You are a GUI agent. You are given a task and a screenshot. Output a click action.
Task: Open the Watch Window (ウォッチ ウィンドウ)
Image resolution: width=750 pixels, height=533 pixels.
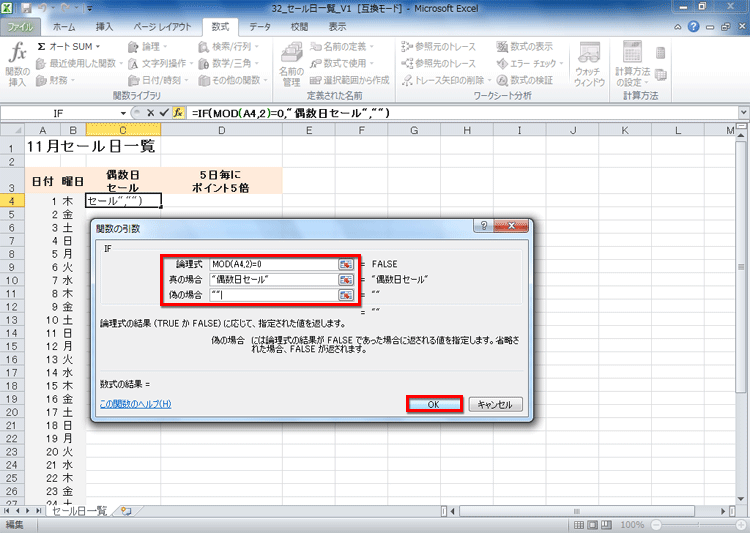pos(589,64)
